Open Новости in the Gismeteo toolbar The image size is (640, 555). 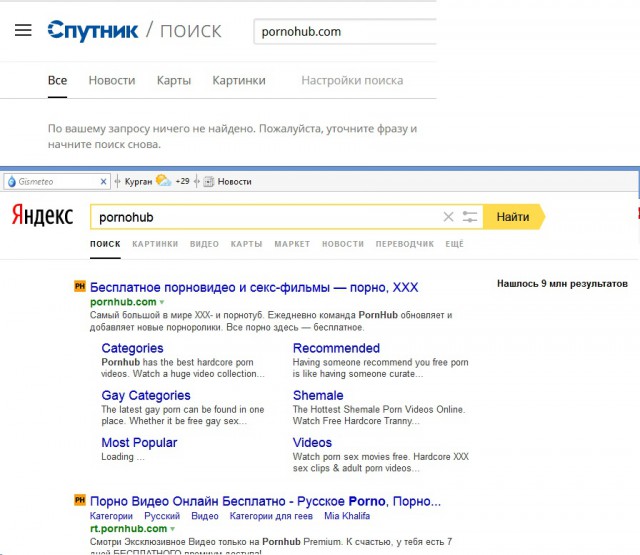[234, 182]
